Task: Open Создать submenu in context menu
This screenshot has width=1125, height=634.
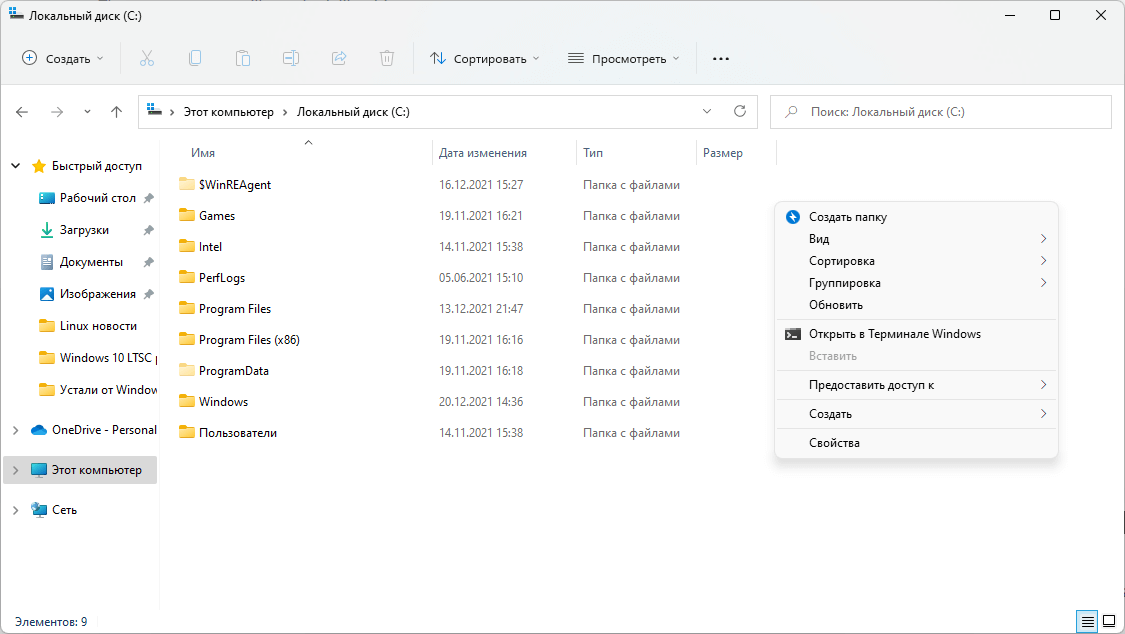Action: tap(916, 414)
